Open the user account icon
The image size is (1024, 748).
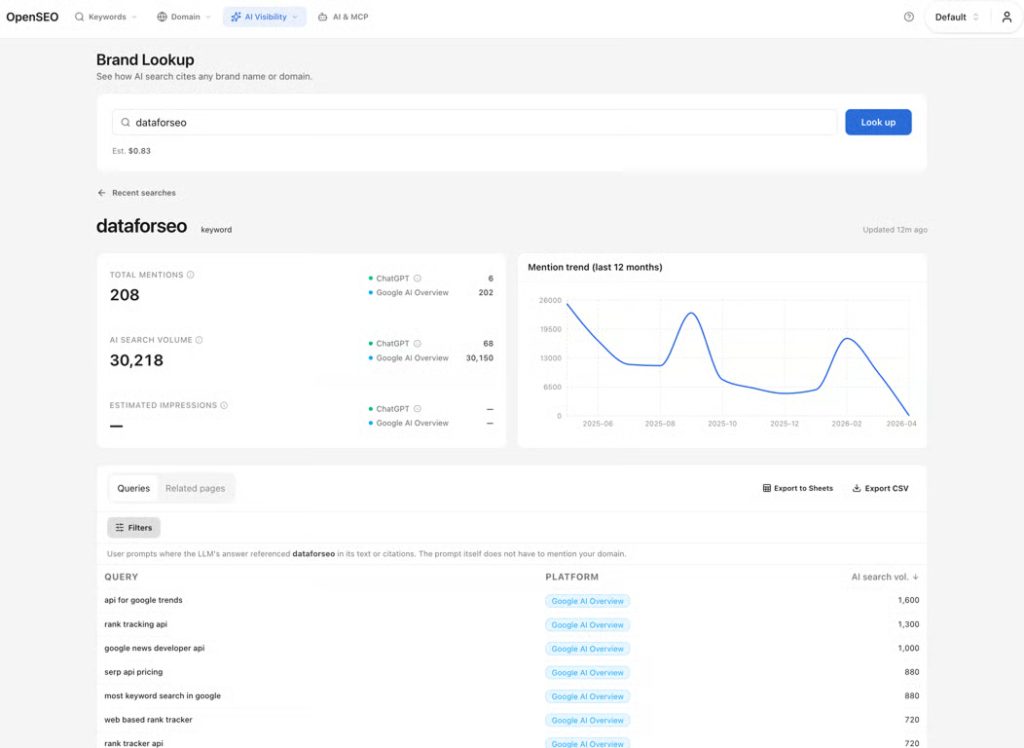coord(1006,17)
